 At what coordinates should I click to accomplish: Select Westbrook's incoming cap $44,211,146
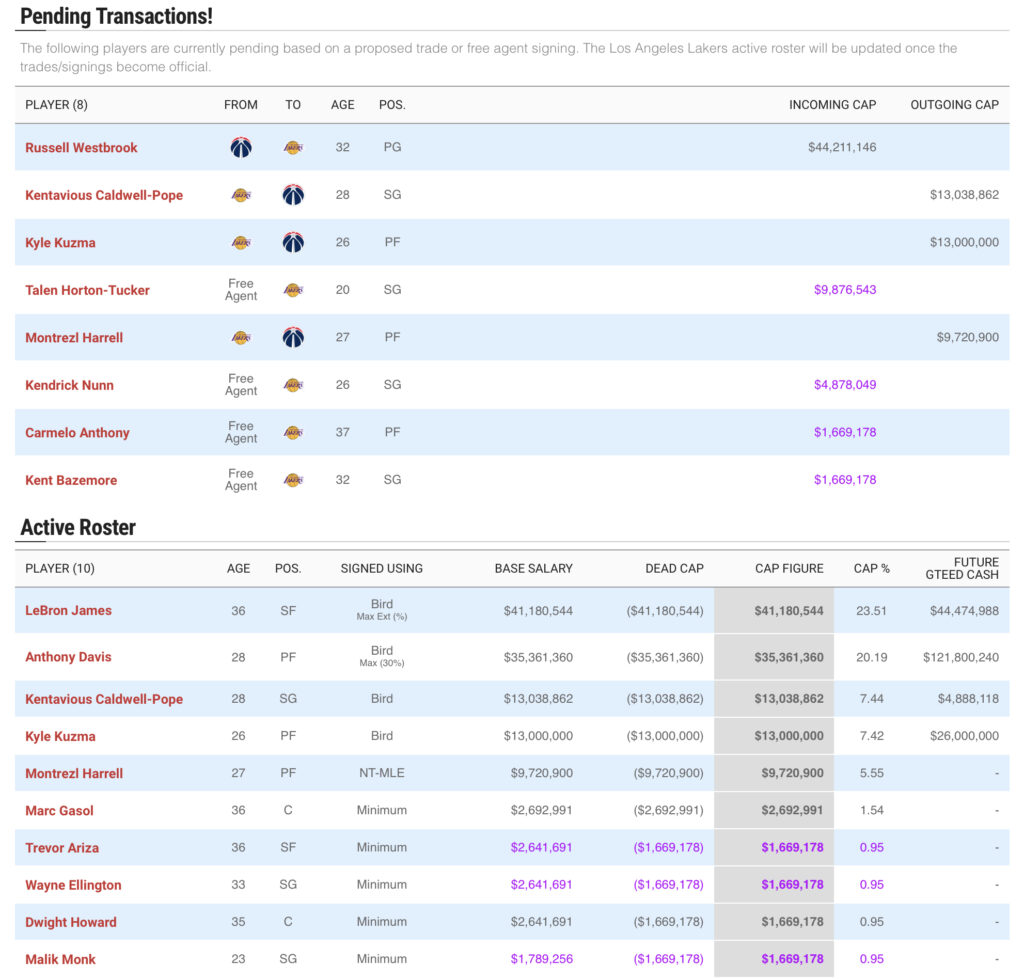coord(842,148)
